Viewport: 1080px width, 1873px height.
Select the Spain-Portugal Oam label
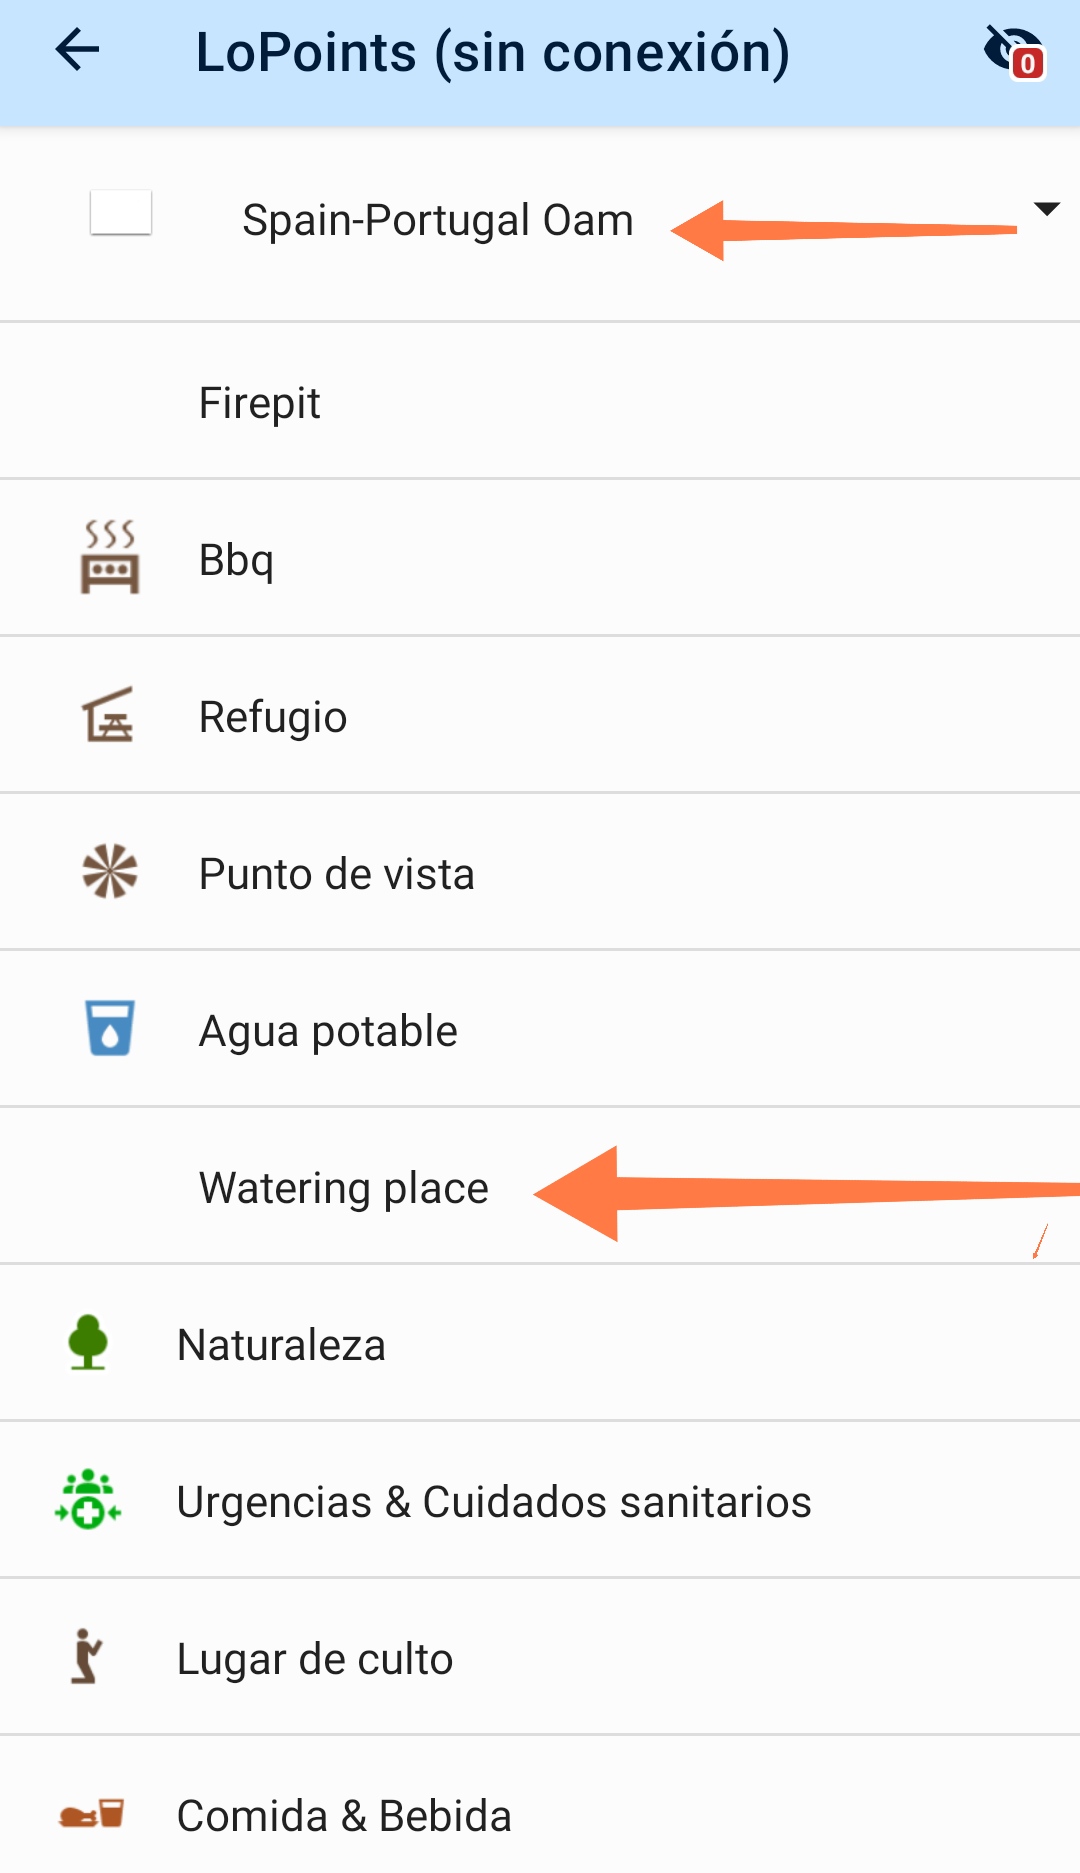pyautogui.click(x=437, y=220)
